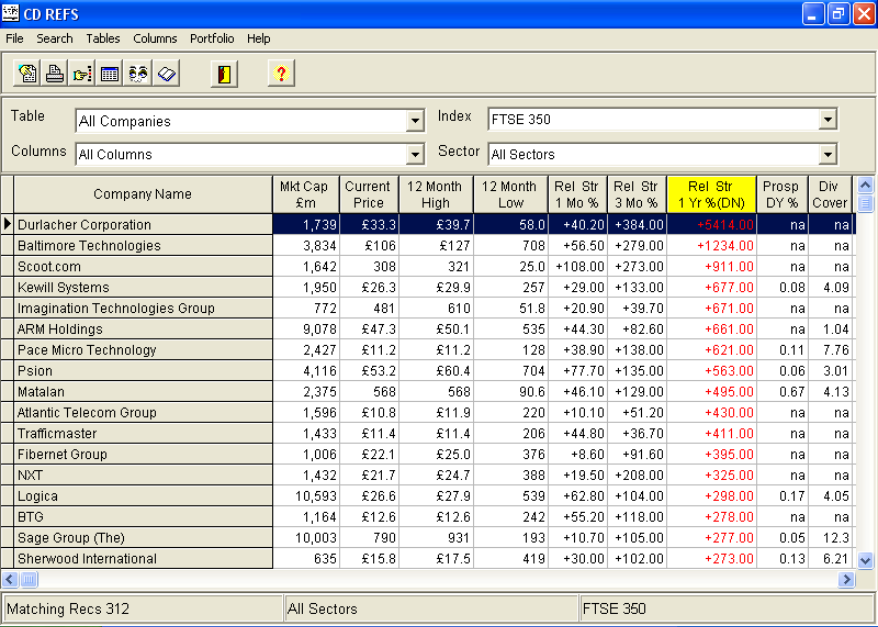
Task: Click the open book toolbar icon
Action: click(x=166, y=73)
